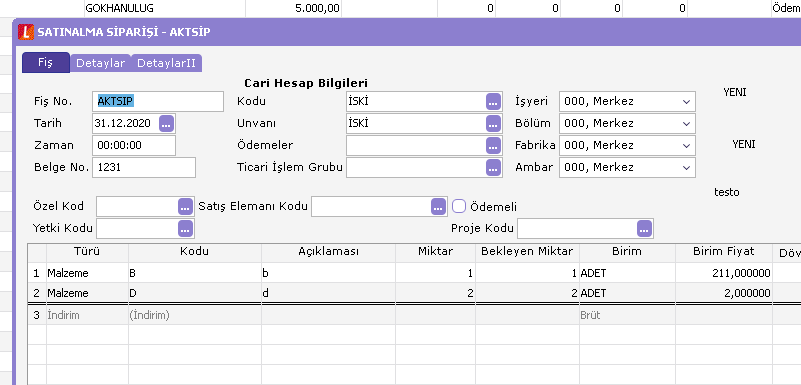Image resolution: width=801 pixels, height=385 pixels.
Task: Open lookup button for Özel Kod
Action: [185, 207]
